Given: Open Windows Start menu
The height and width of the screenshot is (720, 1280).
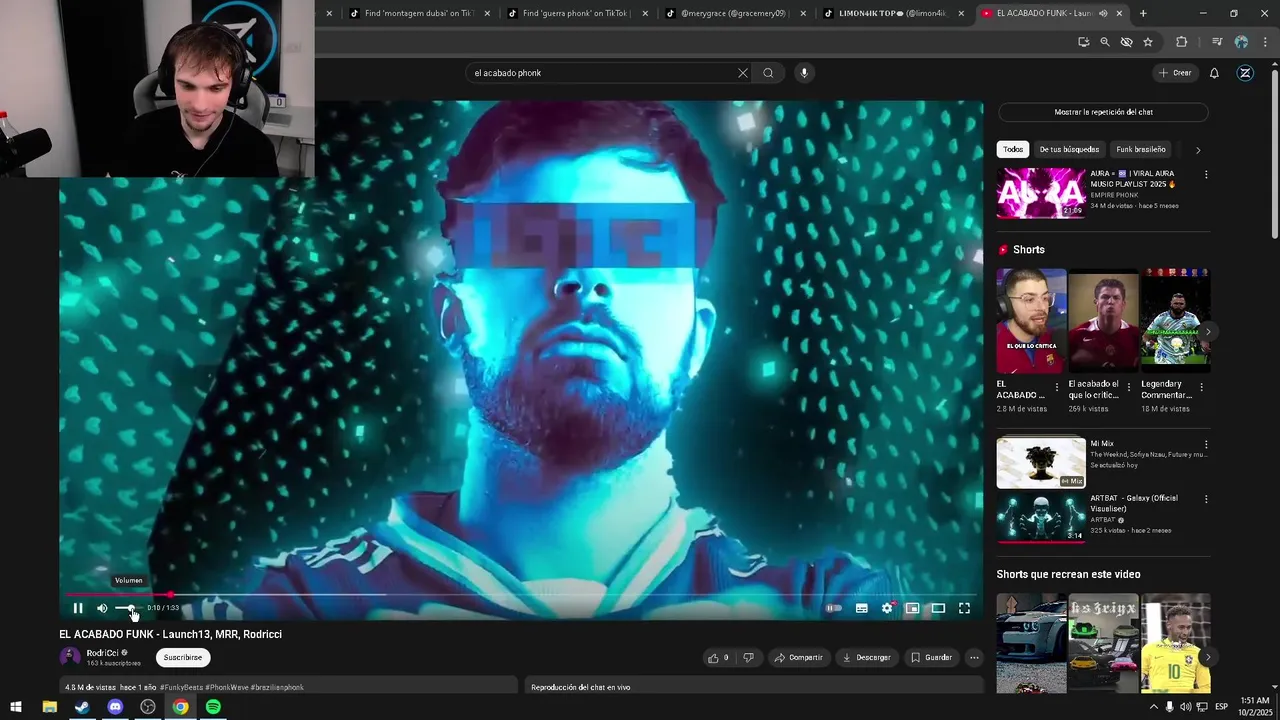Looking at the screenshot, I should point(16,707).
